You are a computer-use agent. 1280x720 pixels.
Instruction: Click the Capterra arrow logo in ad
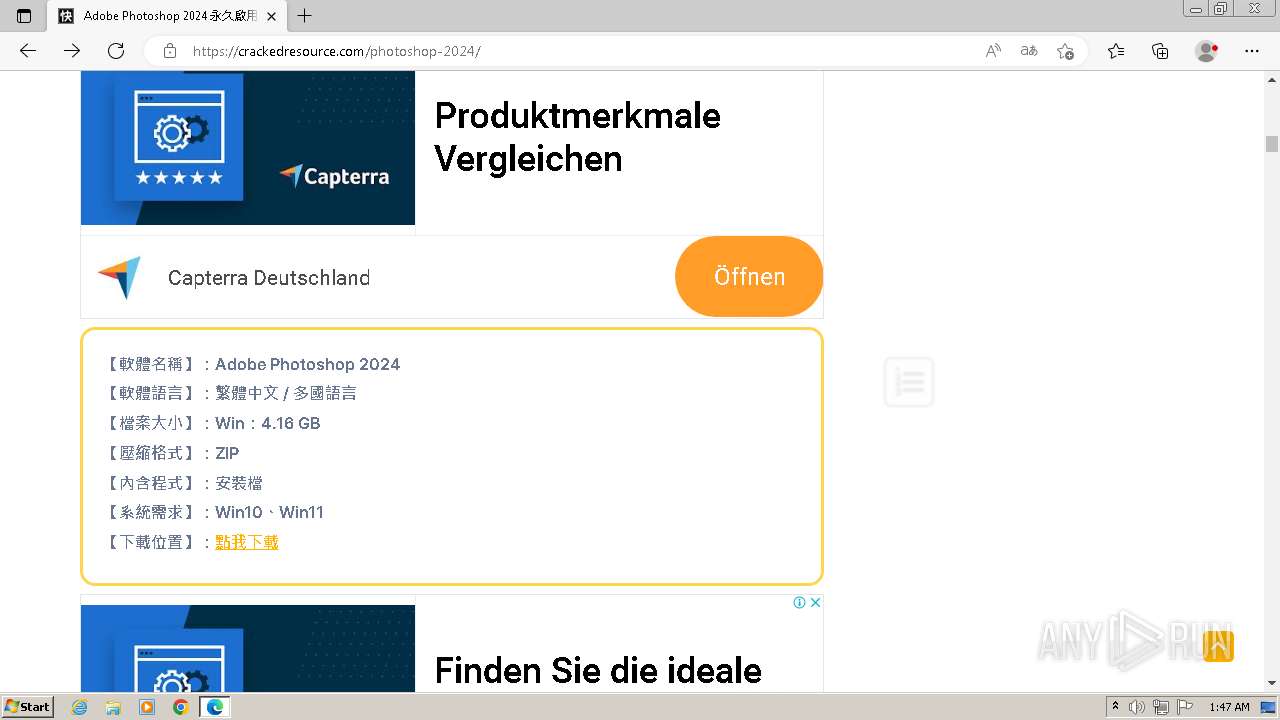click(119, 278)
